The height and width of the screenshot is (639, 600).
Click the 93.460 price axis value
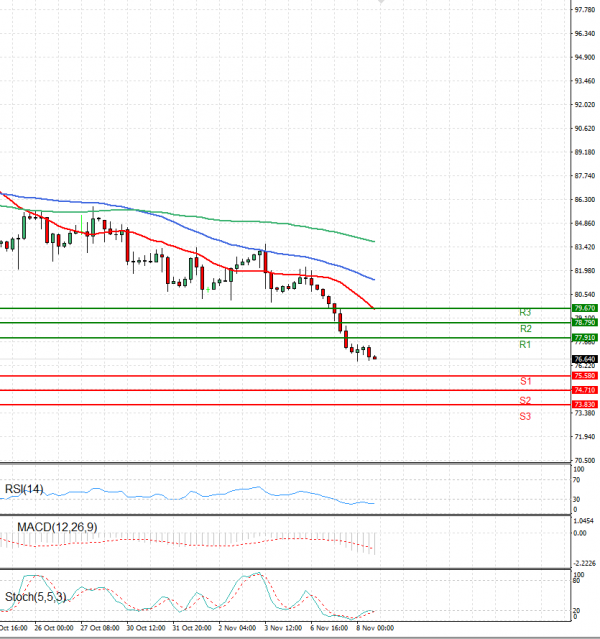click(x=585, y=81)
